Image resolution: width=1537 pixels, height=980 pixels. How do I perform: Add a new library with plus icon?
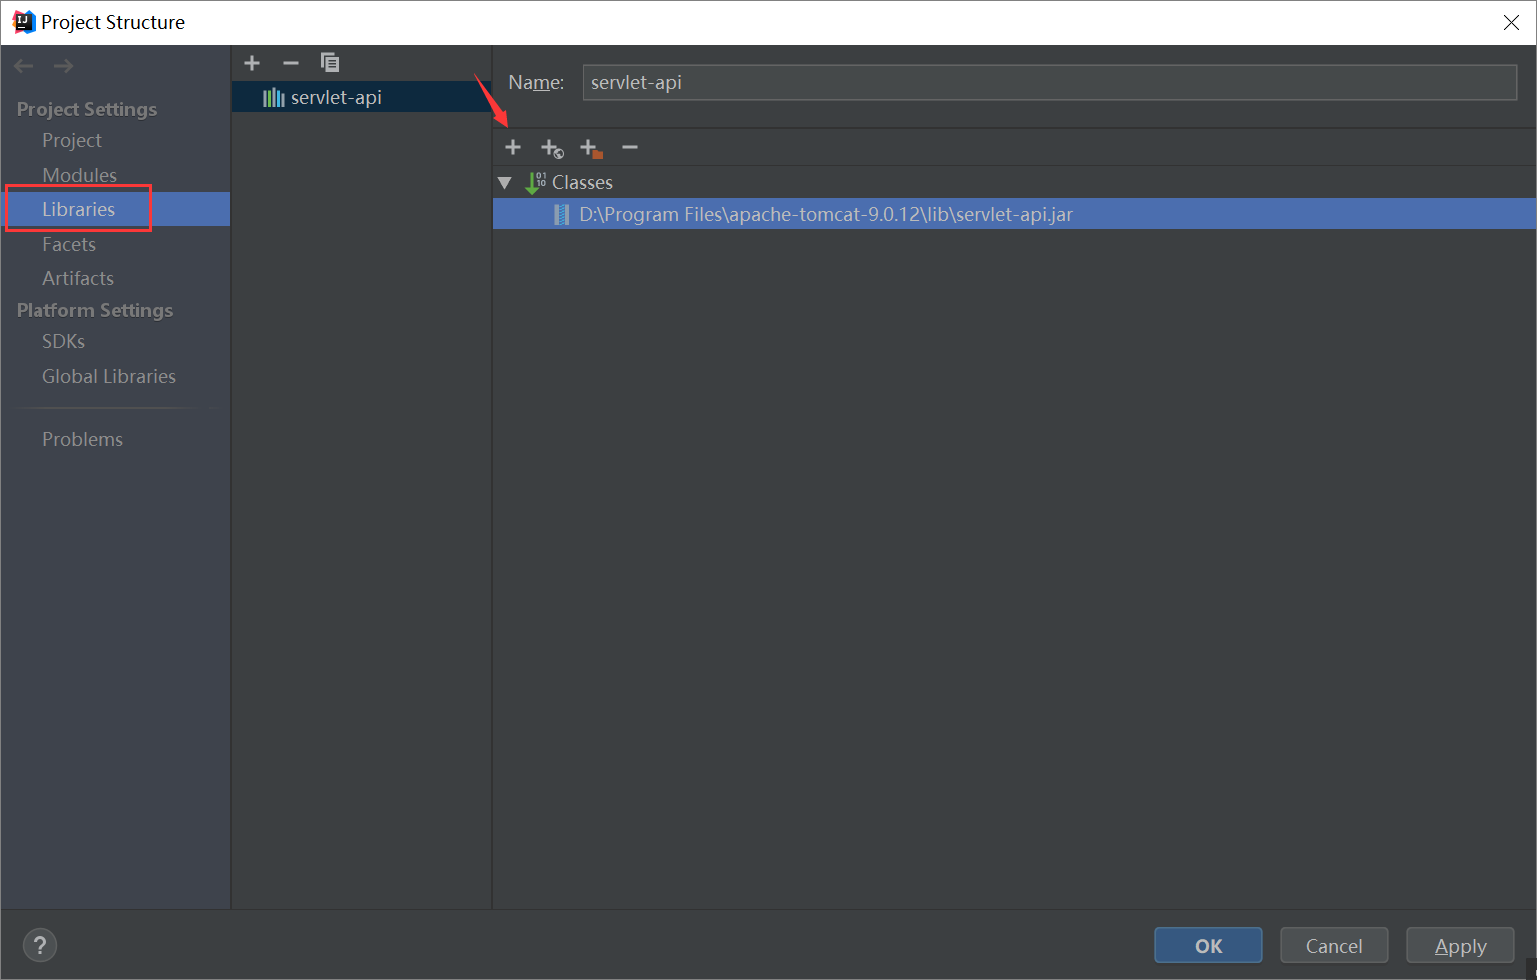coord(251,62)
